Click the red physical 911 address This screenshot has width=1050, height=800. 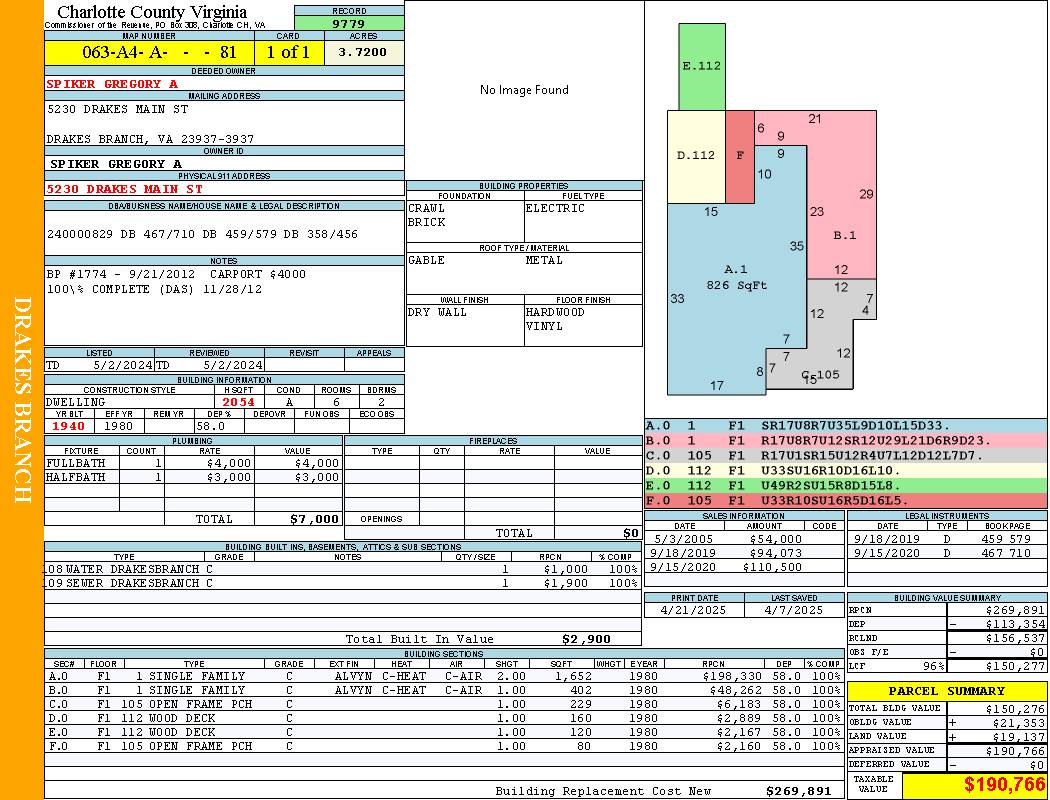coord(125,189)
